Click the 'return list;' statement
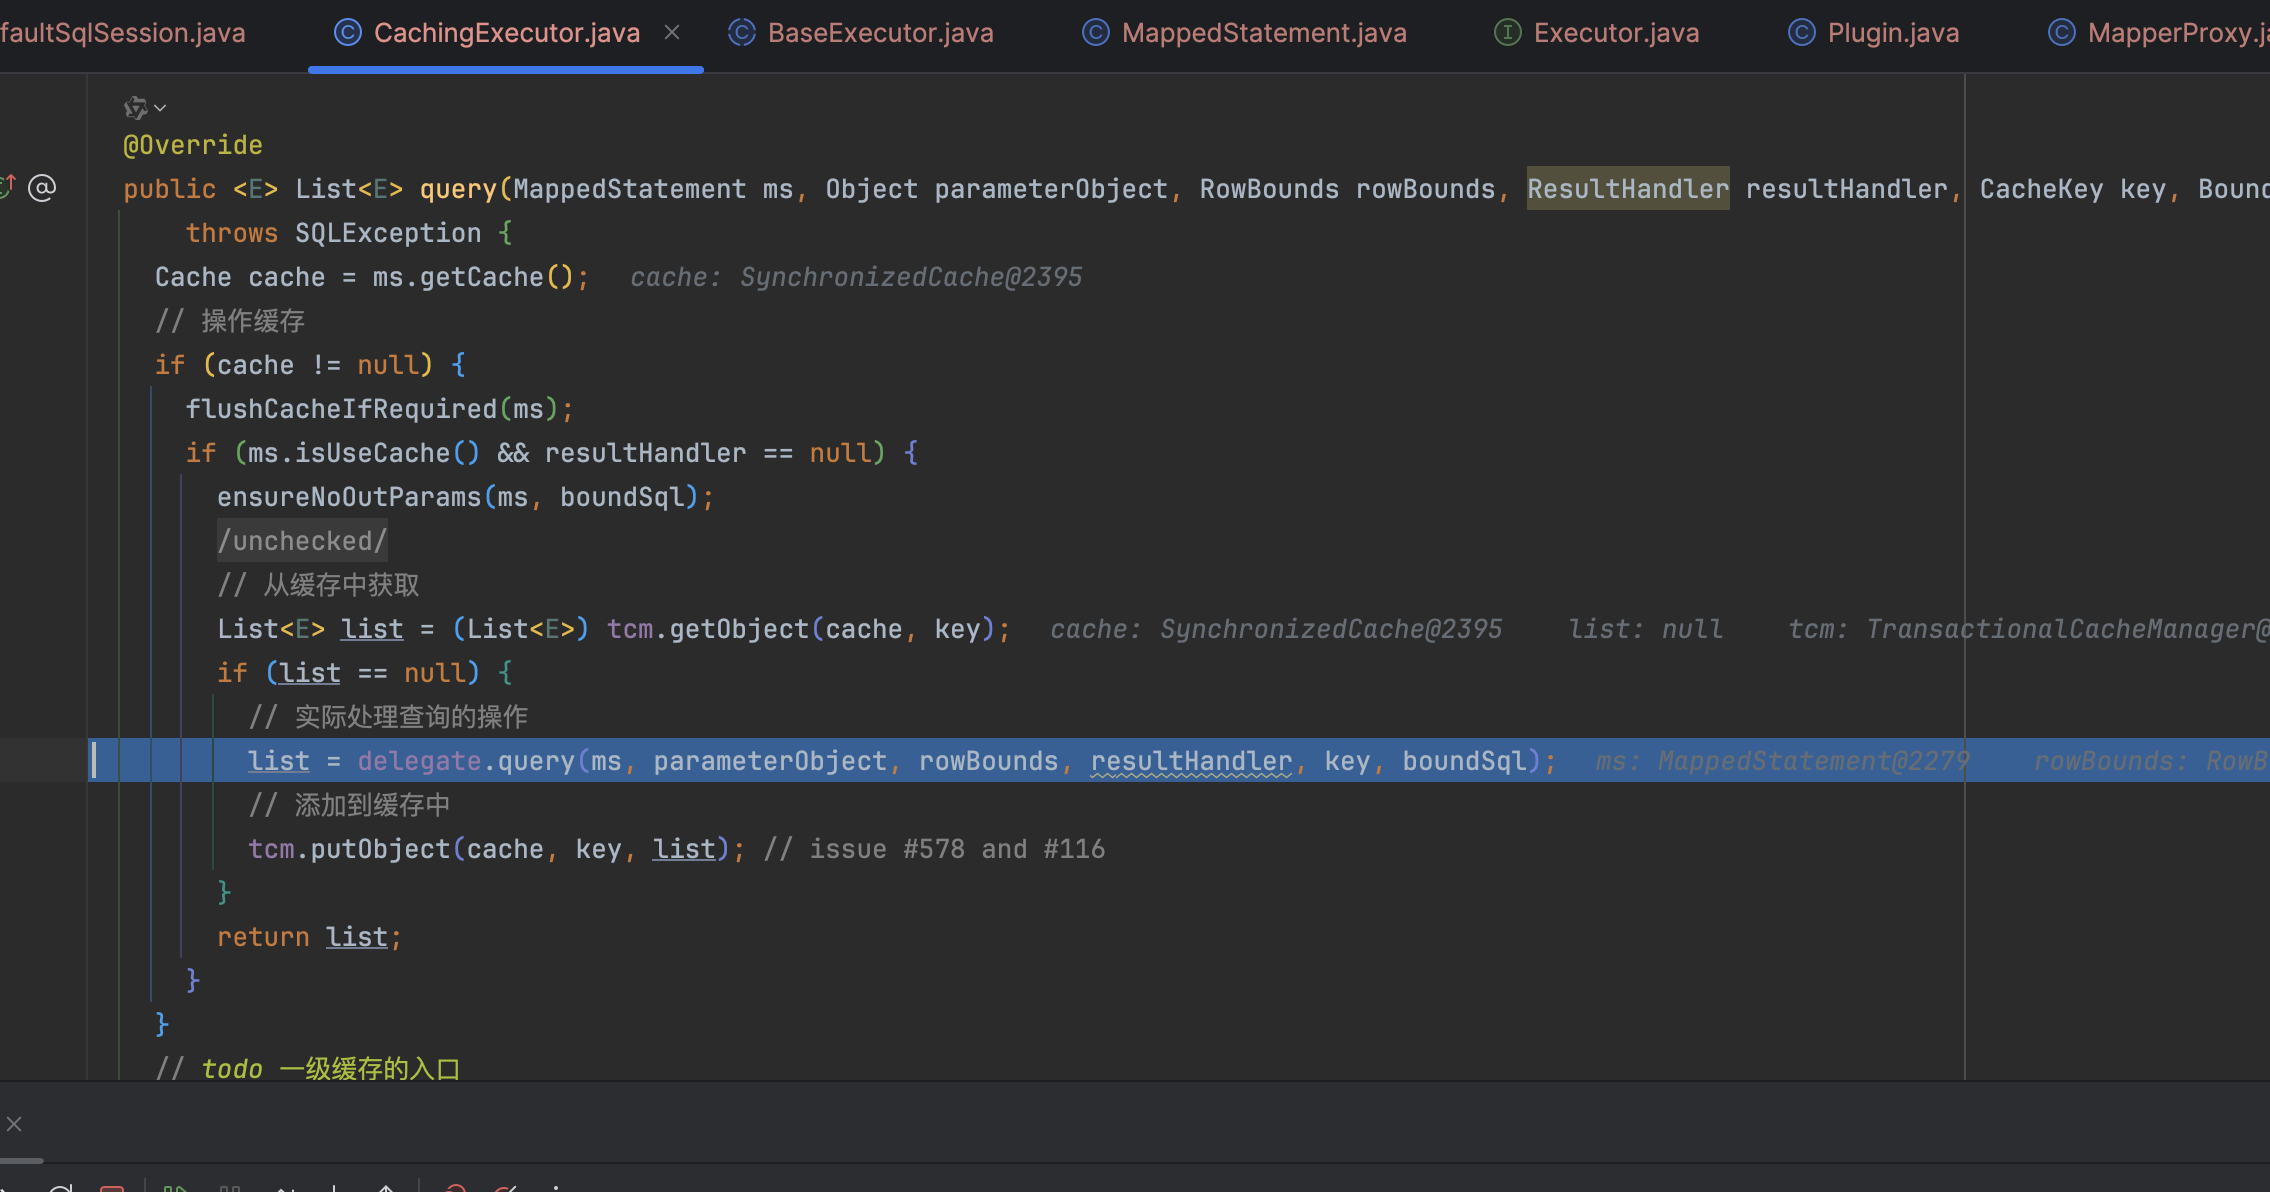 coord(309,937)
